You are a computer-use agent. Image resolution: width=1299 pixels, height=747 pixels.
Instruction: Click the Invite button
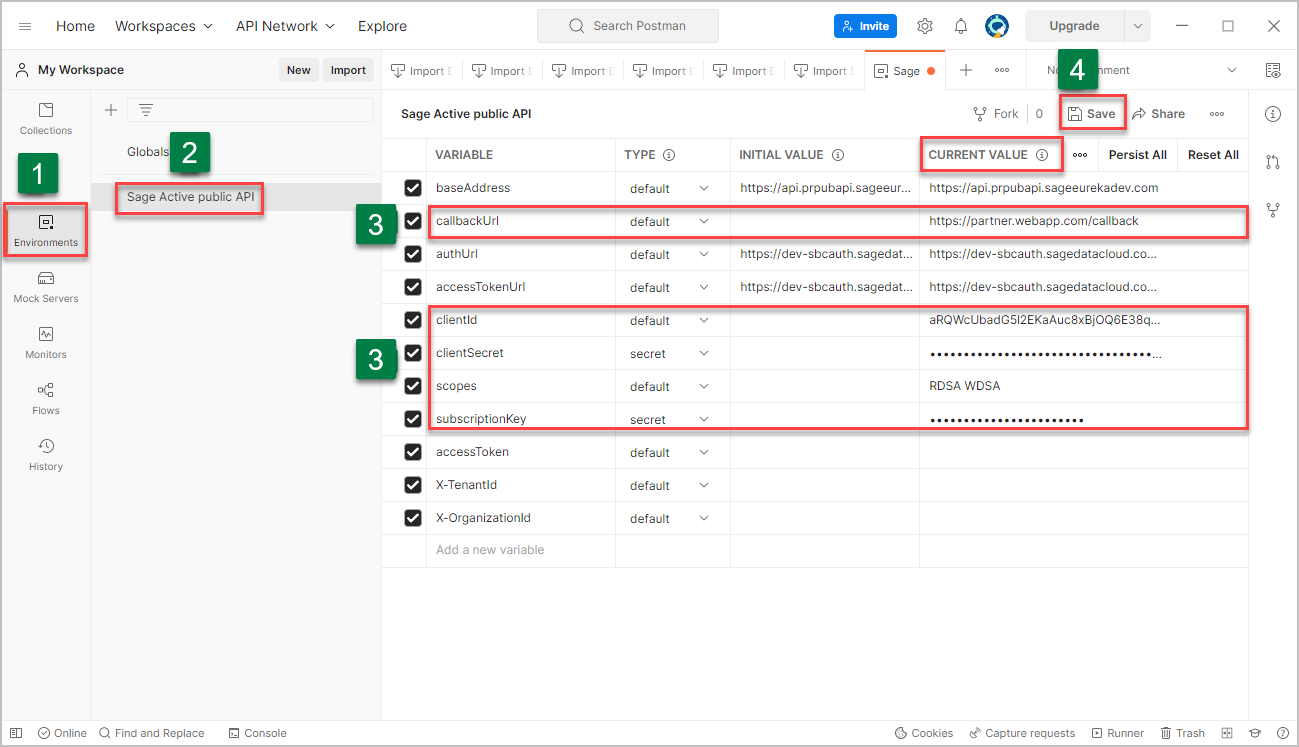point(865,26)
